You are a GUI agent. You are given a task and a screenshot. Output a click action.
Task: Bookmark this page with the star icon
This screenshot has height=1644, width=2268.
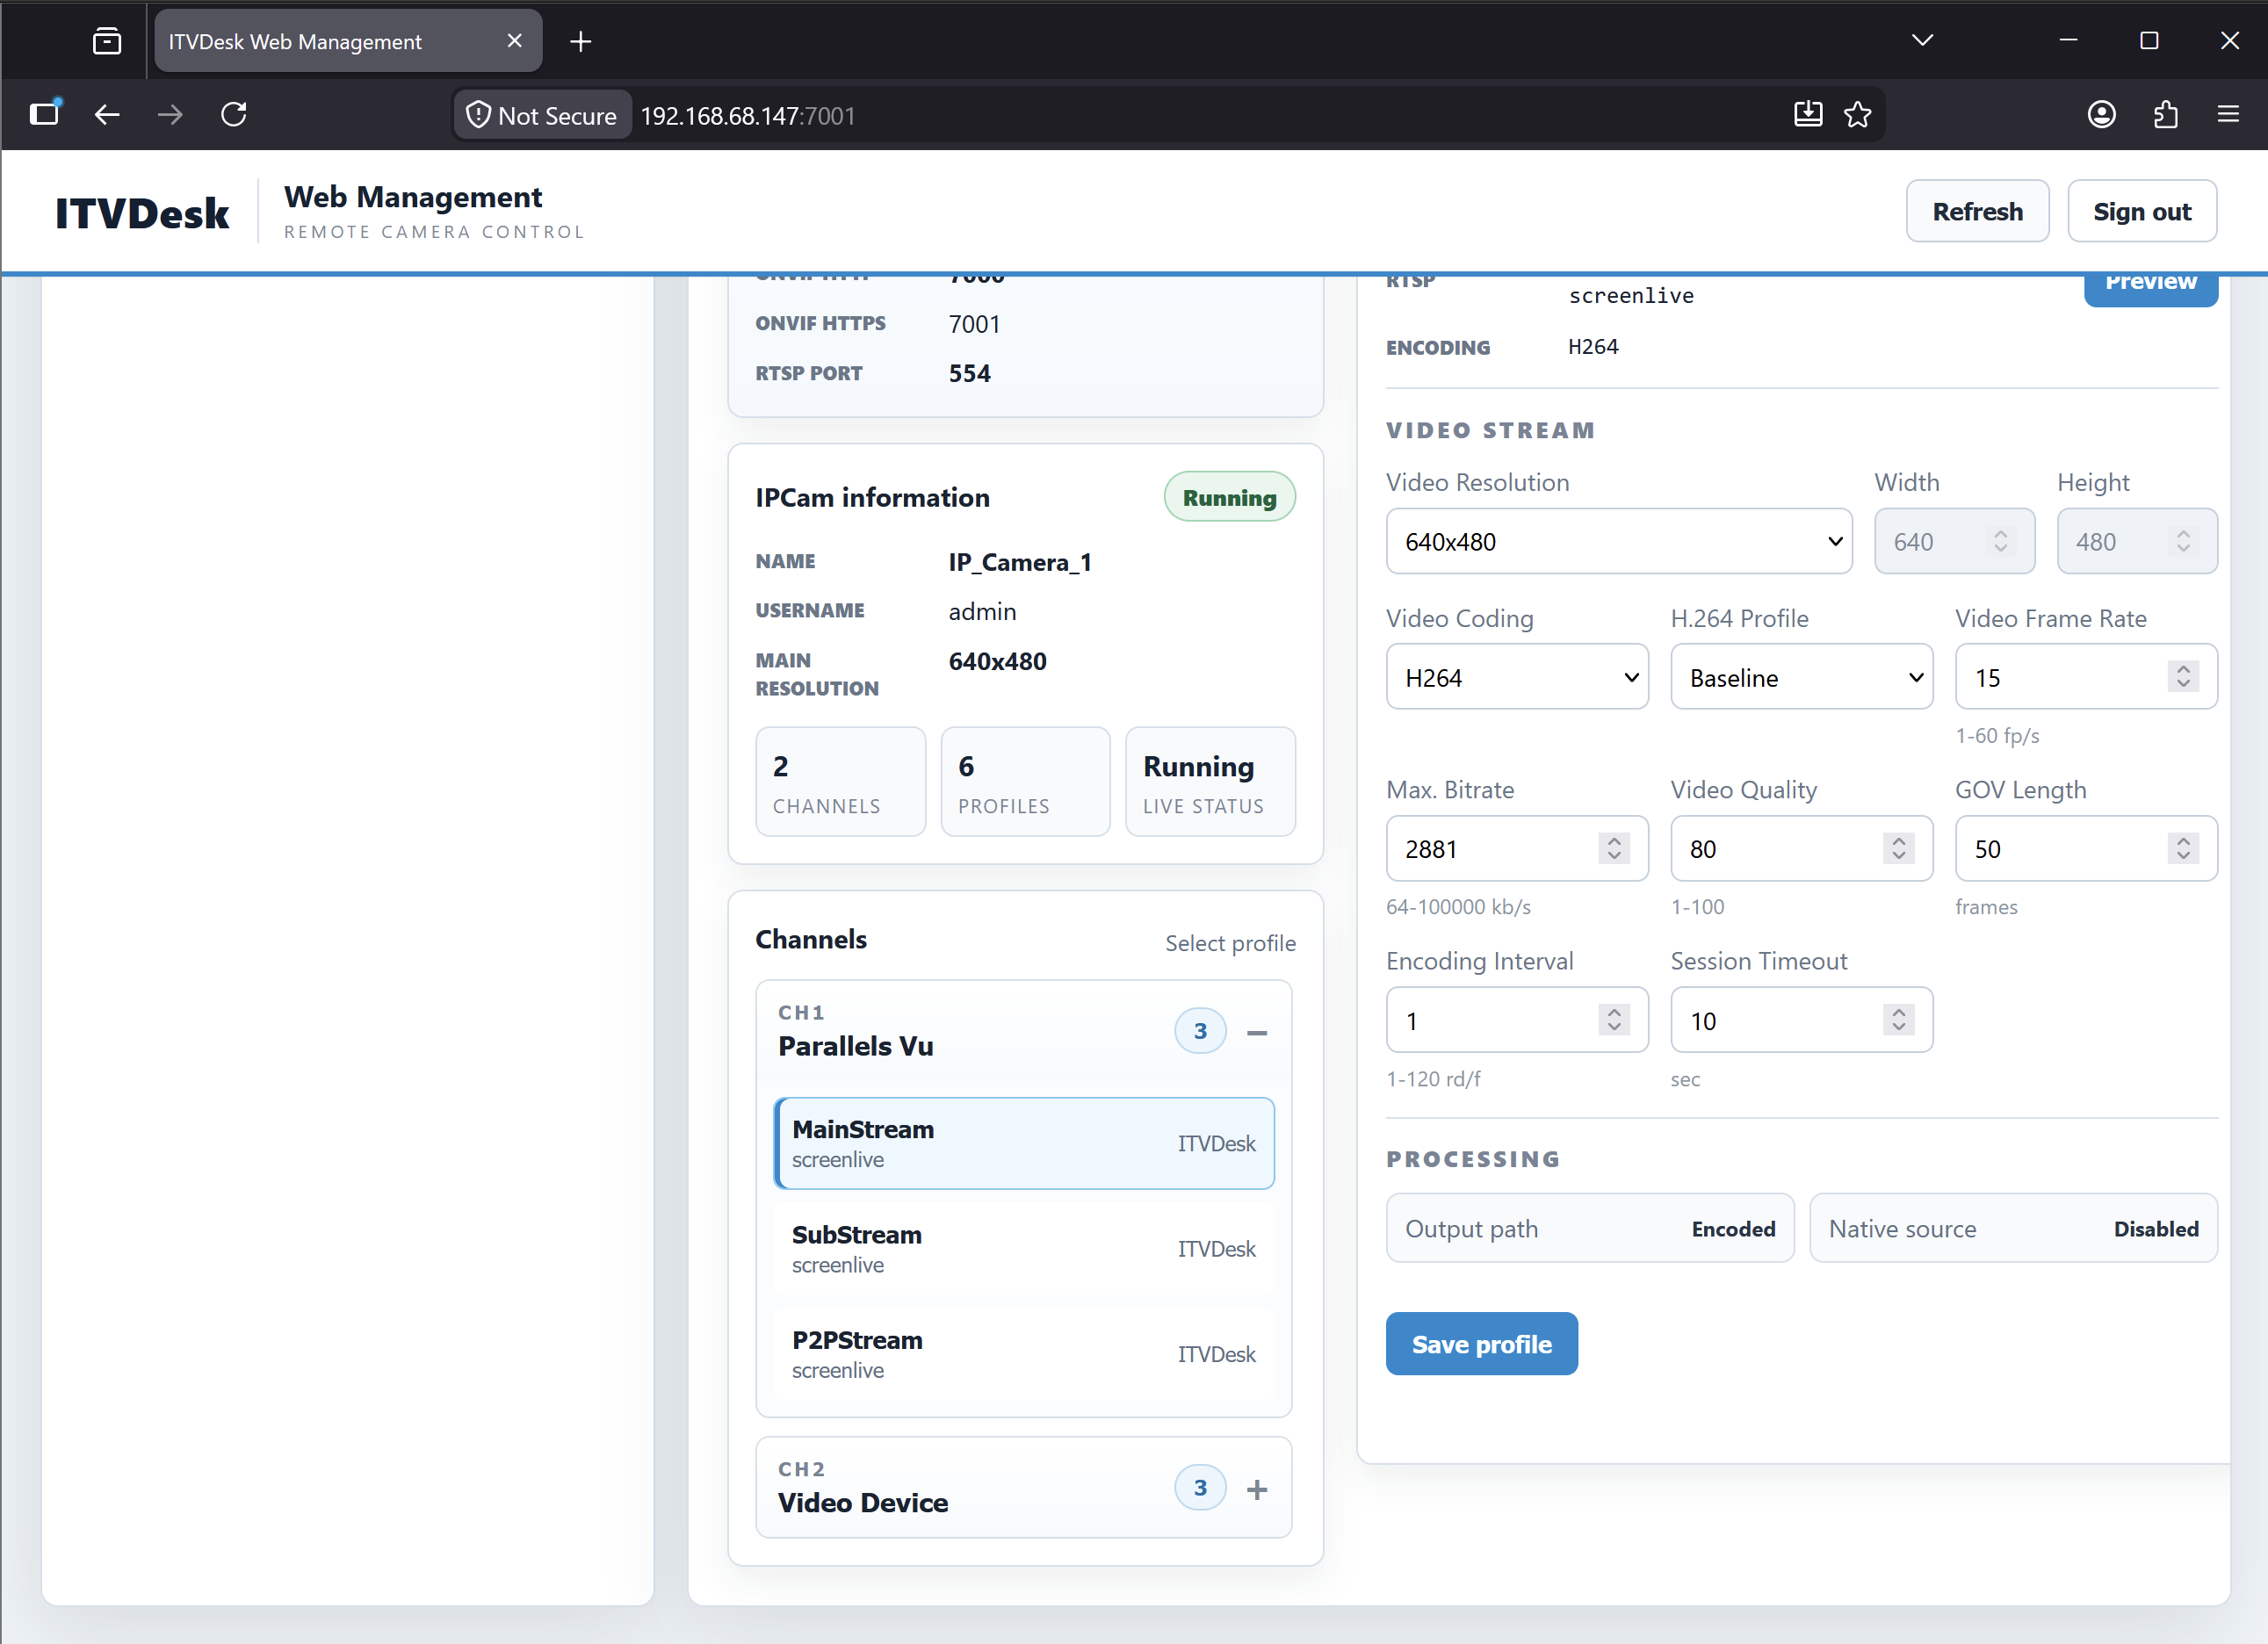tap(1858, 115)
